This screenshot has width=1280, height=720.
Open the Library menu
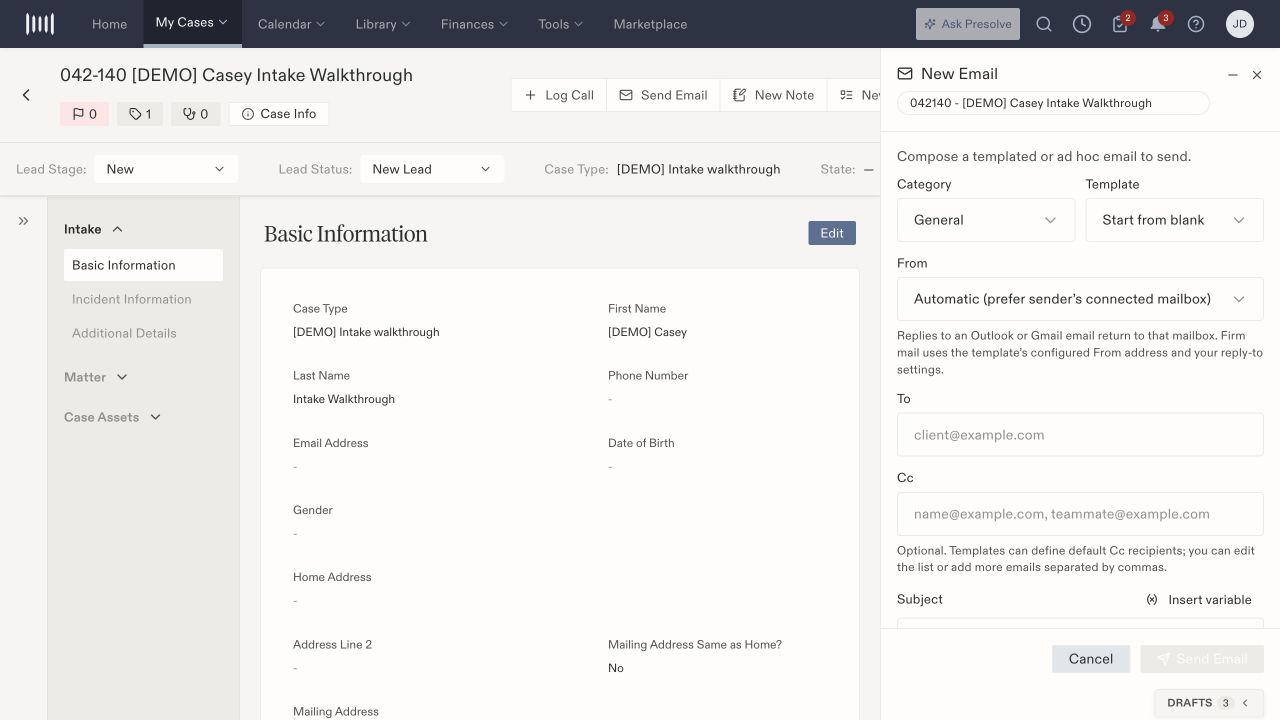click(x=383, y=24)
